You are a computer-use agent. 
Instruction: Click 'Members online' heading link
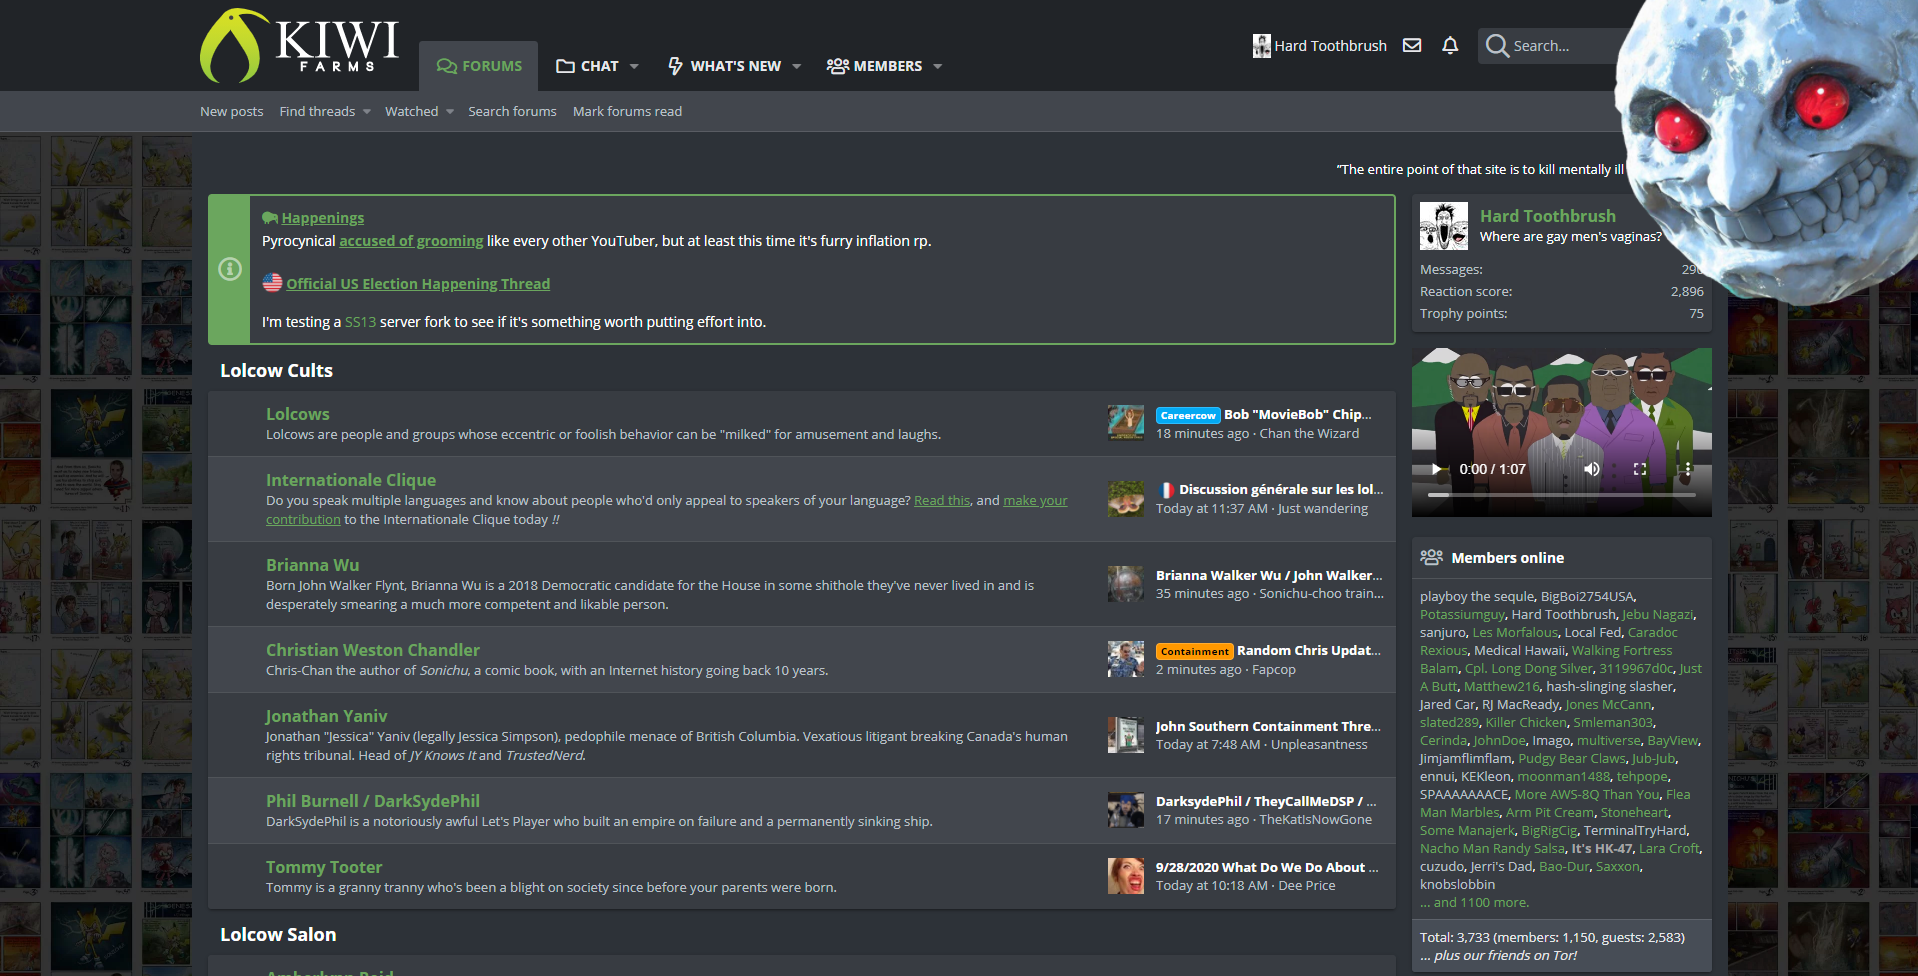tap(1508, 558)
